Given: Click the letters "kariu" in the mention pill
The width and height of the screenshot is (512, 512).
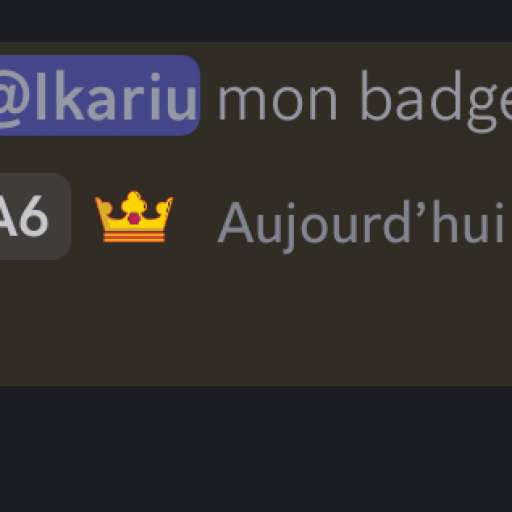Looking at the screenshot, I should tap(125, 96).
